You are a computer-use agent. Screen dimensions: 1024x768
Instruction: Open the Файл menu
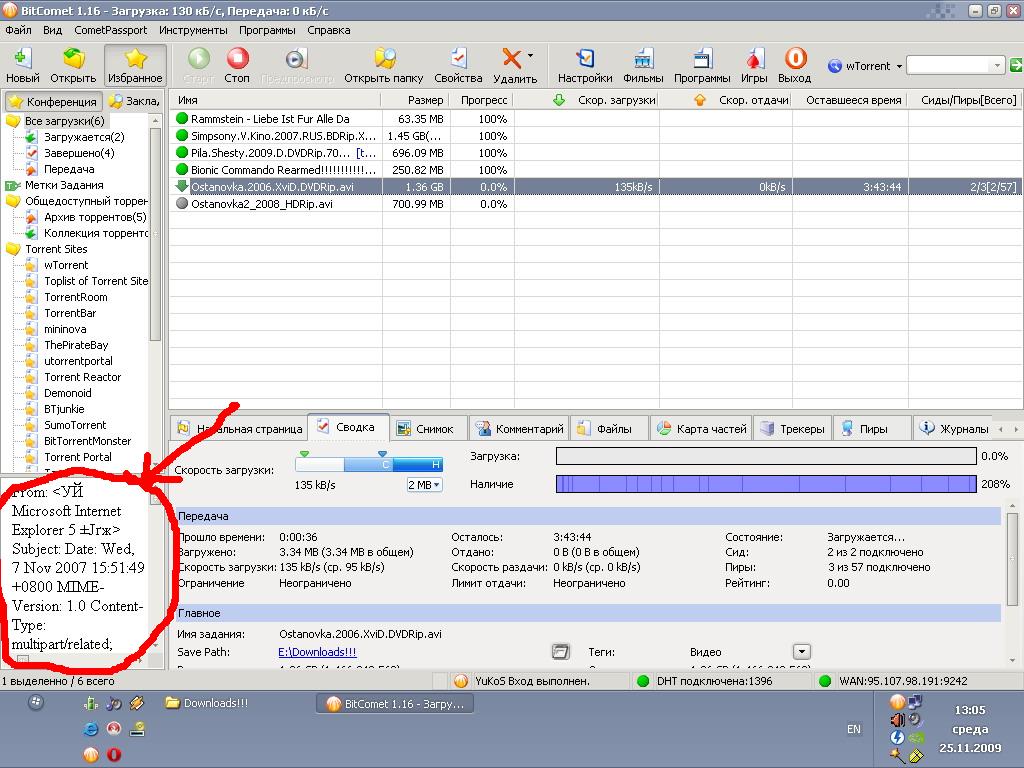tap(18, 30)
